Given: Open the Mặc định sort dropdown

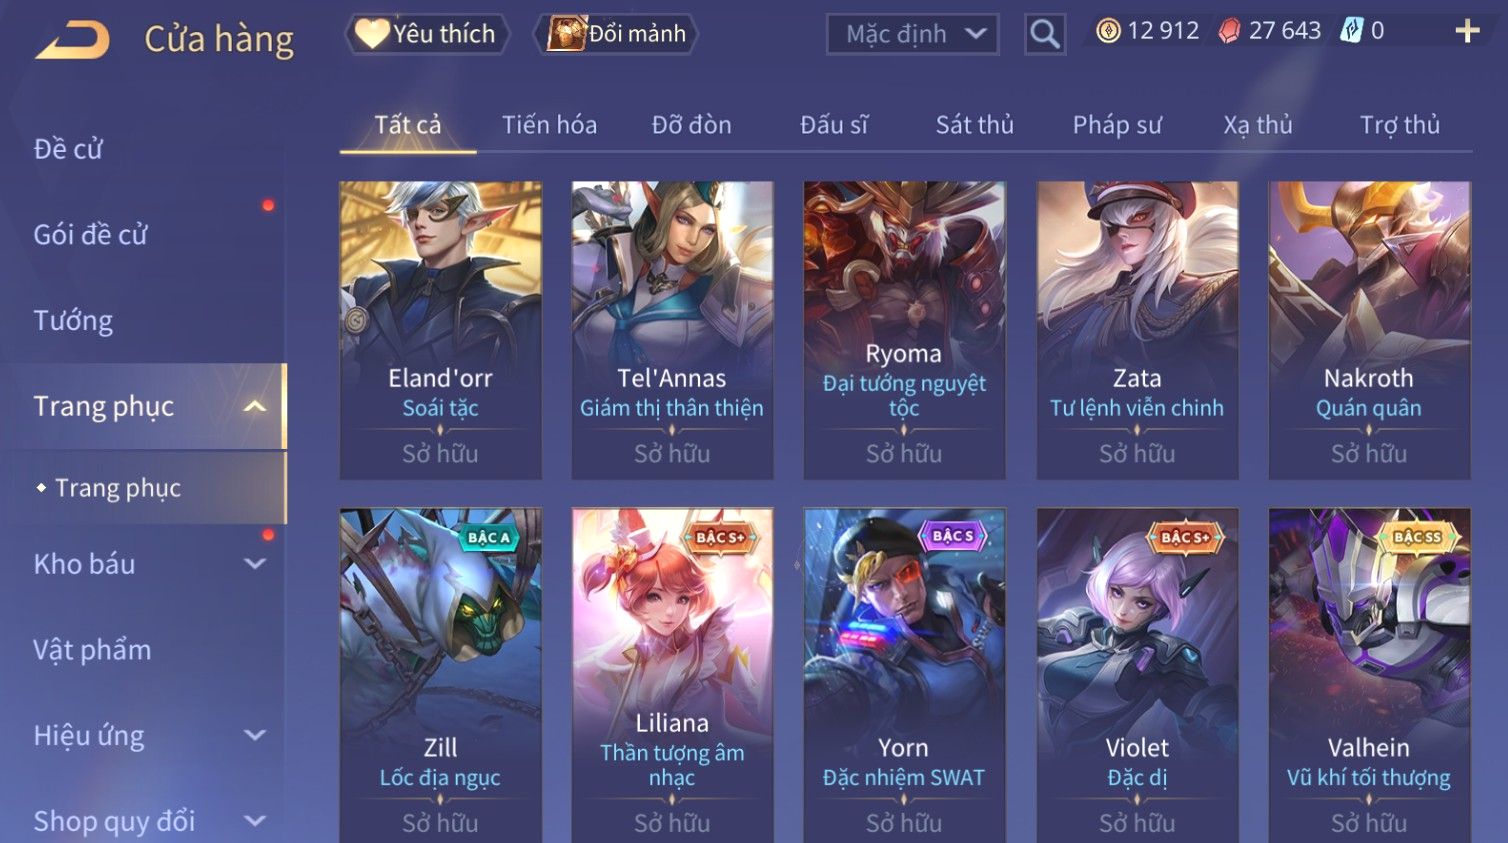Looking at the screenshot, I should click(913, 34).
